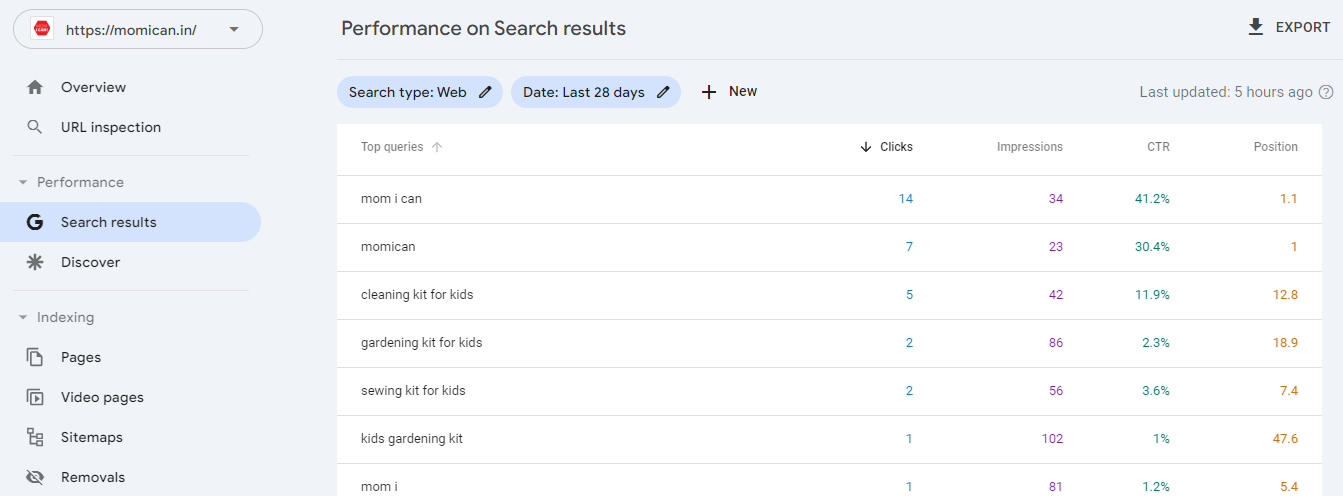1343x496 pixels.
Task: Click the help icon beside Last updated
Action: [1326, 92]
